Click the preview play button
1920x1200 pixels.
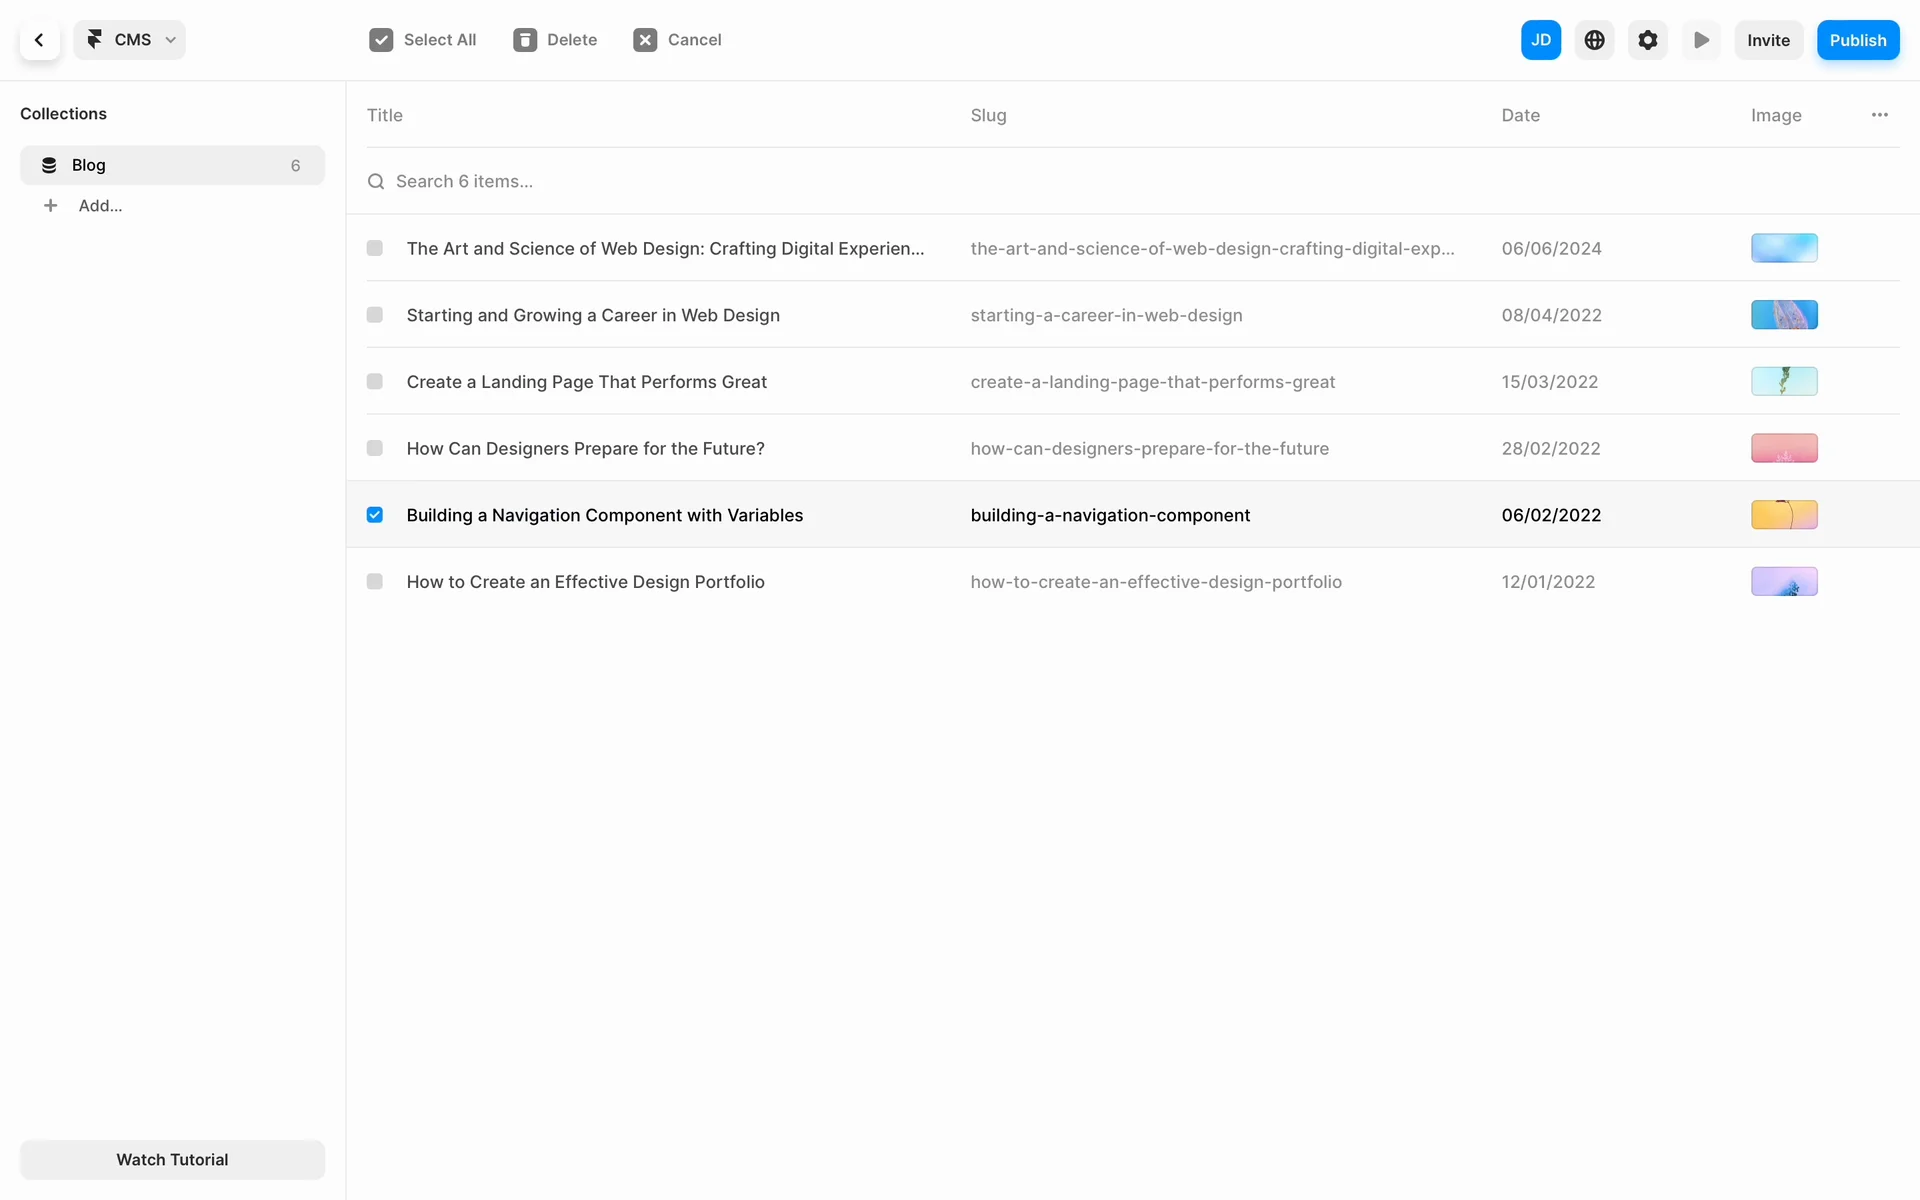(1701, 40)
